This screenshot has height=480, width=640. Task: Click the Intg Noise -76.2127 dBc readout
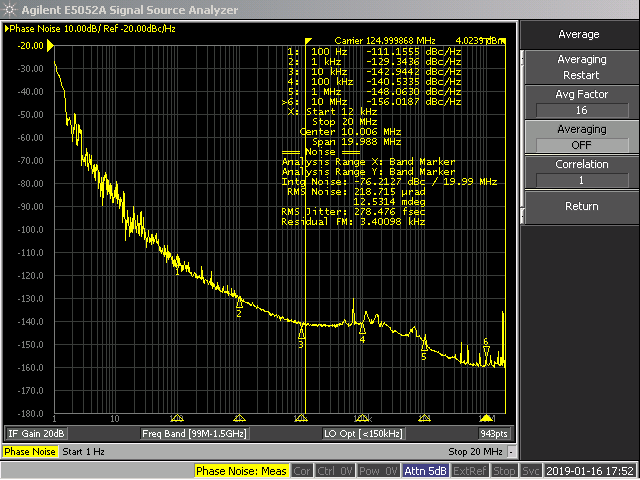389,182
